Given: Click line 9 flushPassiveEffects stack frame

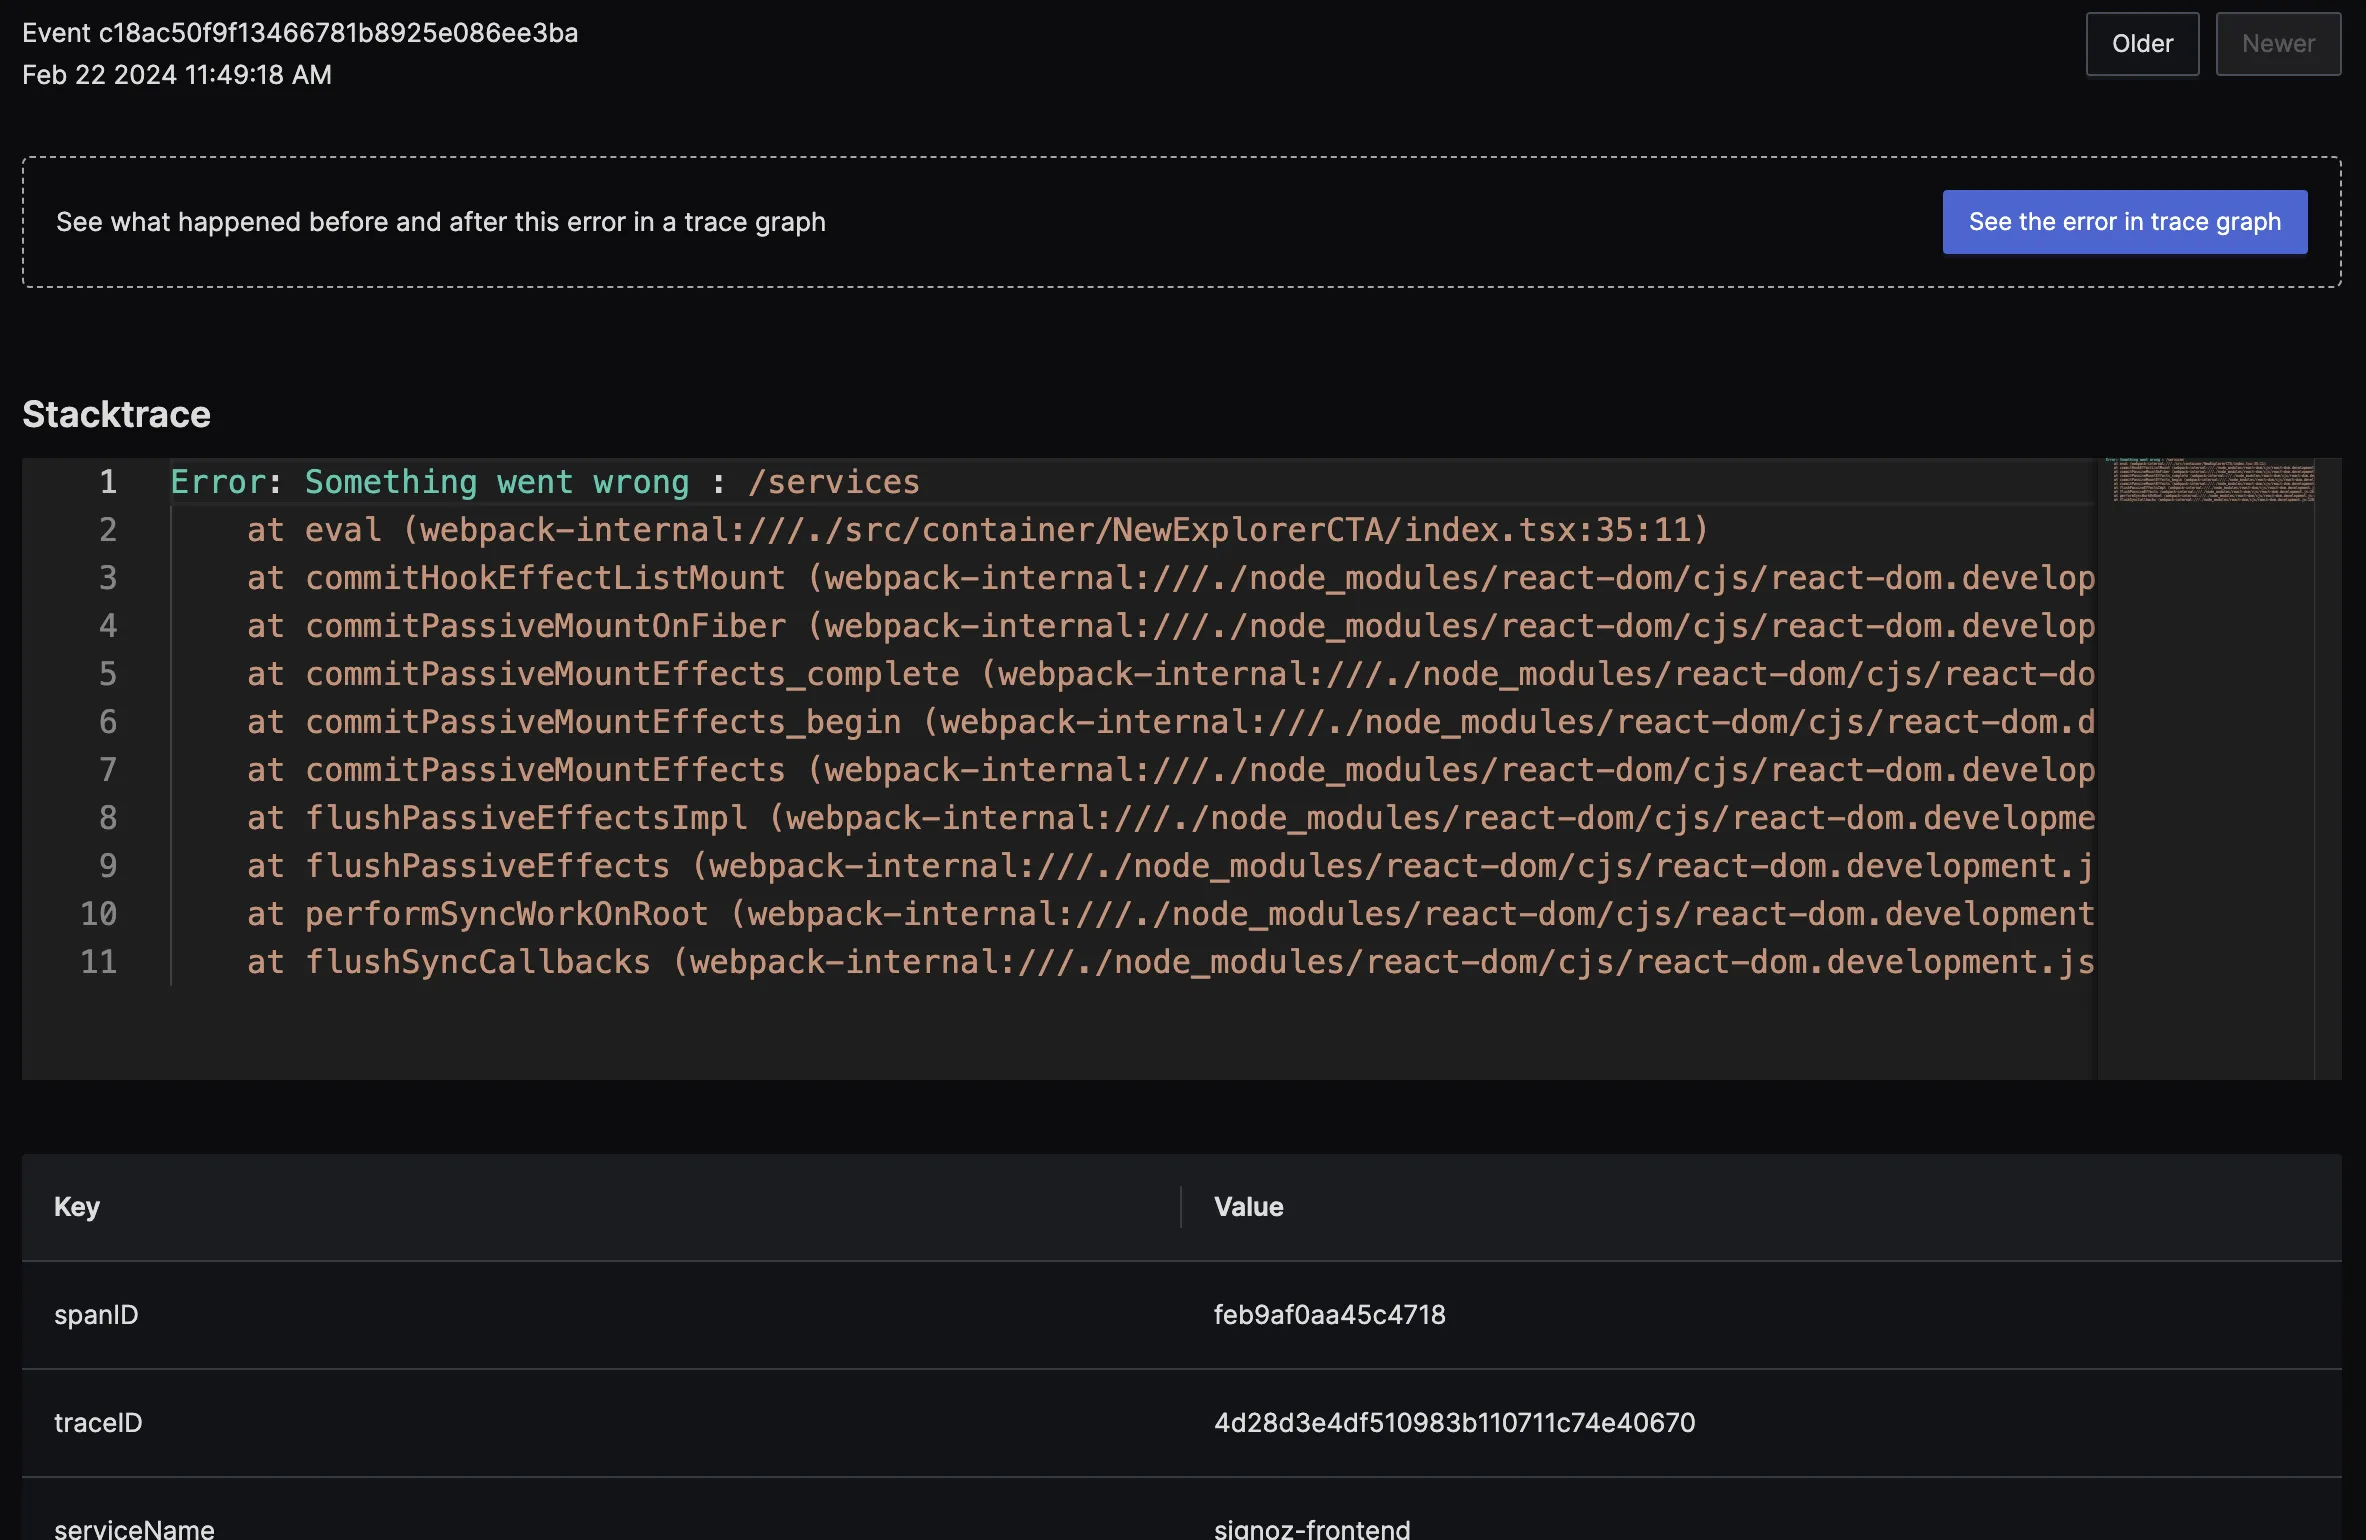Looking at the screenshot, I should click(1171, 866).
